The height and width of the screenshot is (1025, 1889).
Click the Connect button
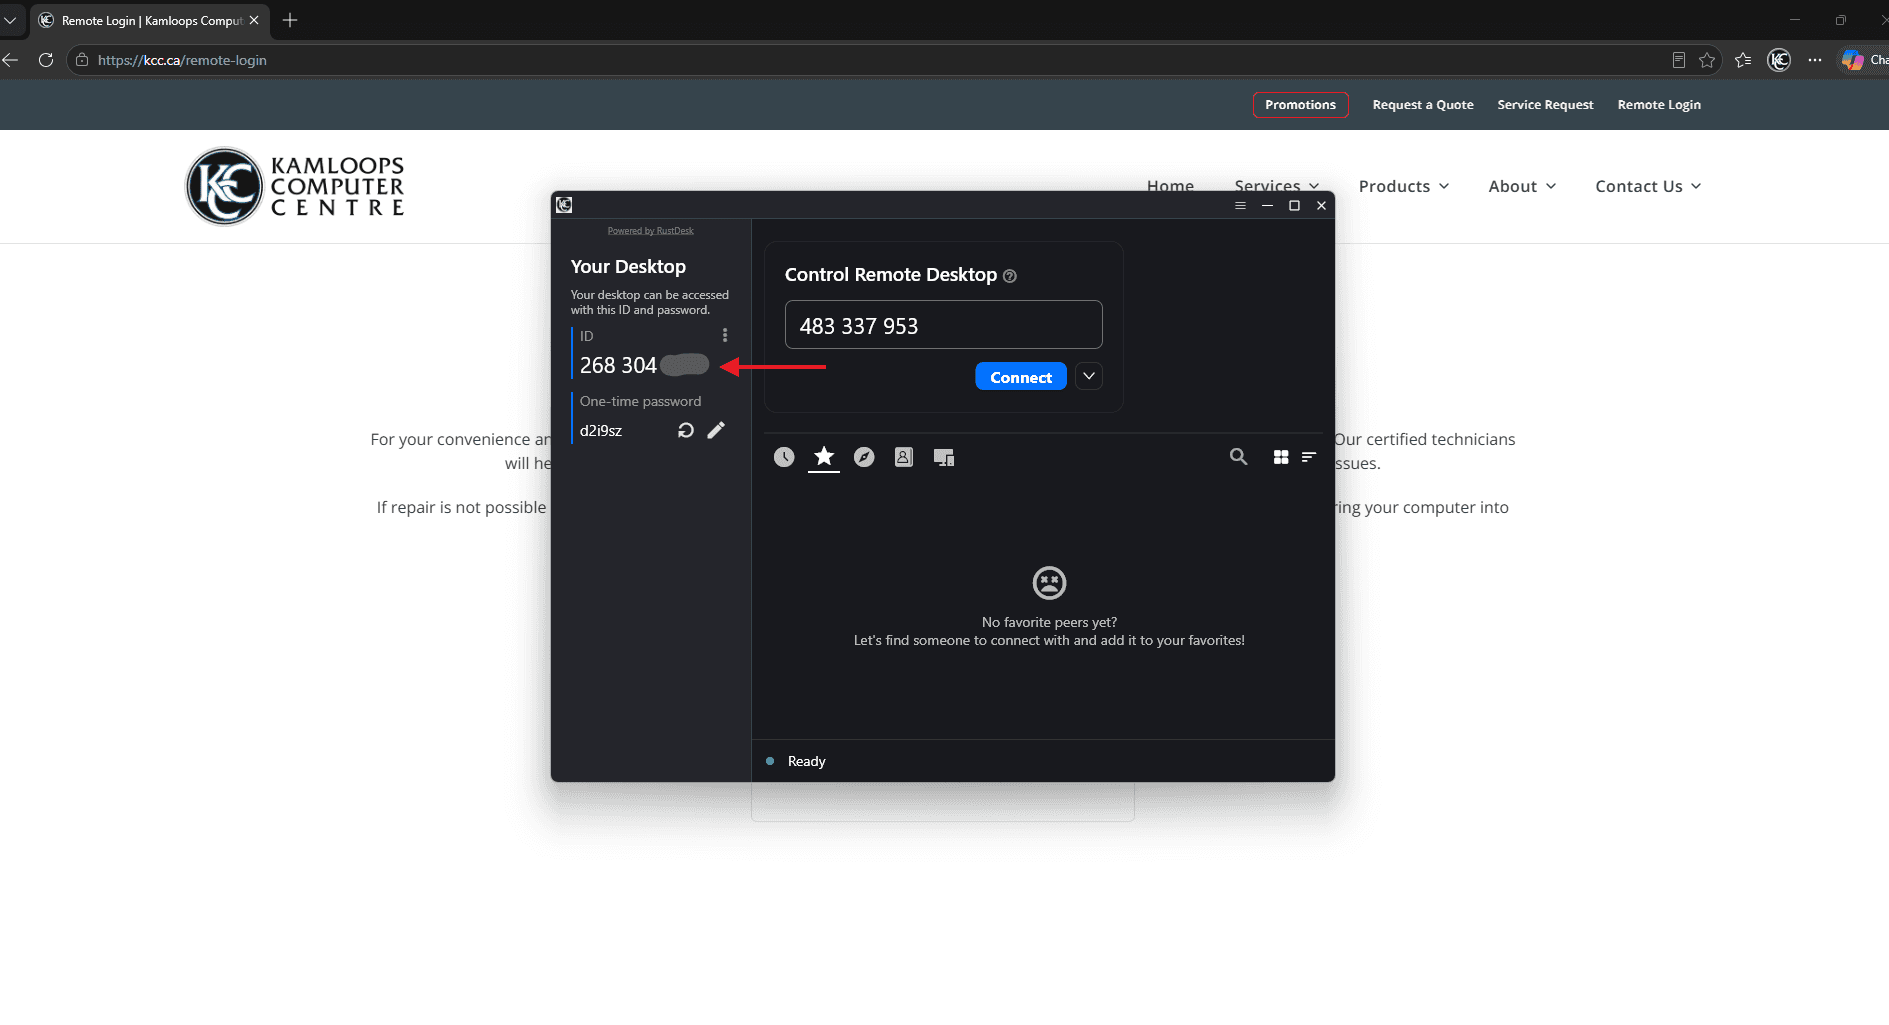[x=1021, y=376]
